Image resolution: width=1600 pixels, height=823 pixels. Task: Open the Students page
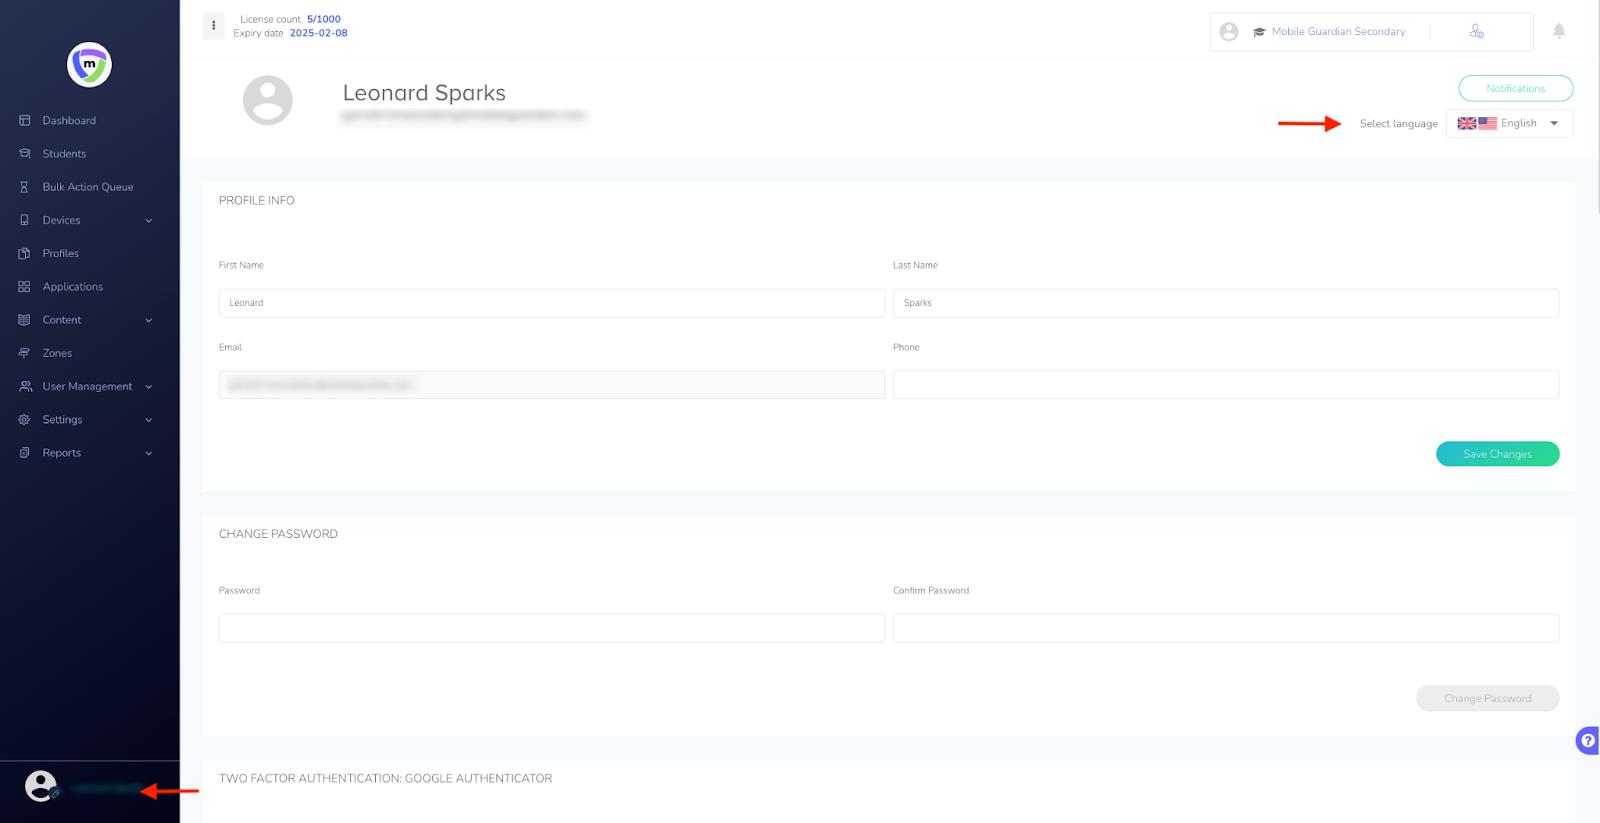point(64,154)
